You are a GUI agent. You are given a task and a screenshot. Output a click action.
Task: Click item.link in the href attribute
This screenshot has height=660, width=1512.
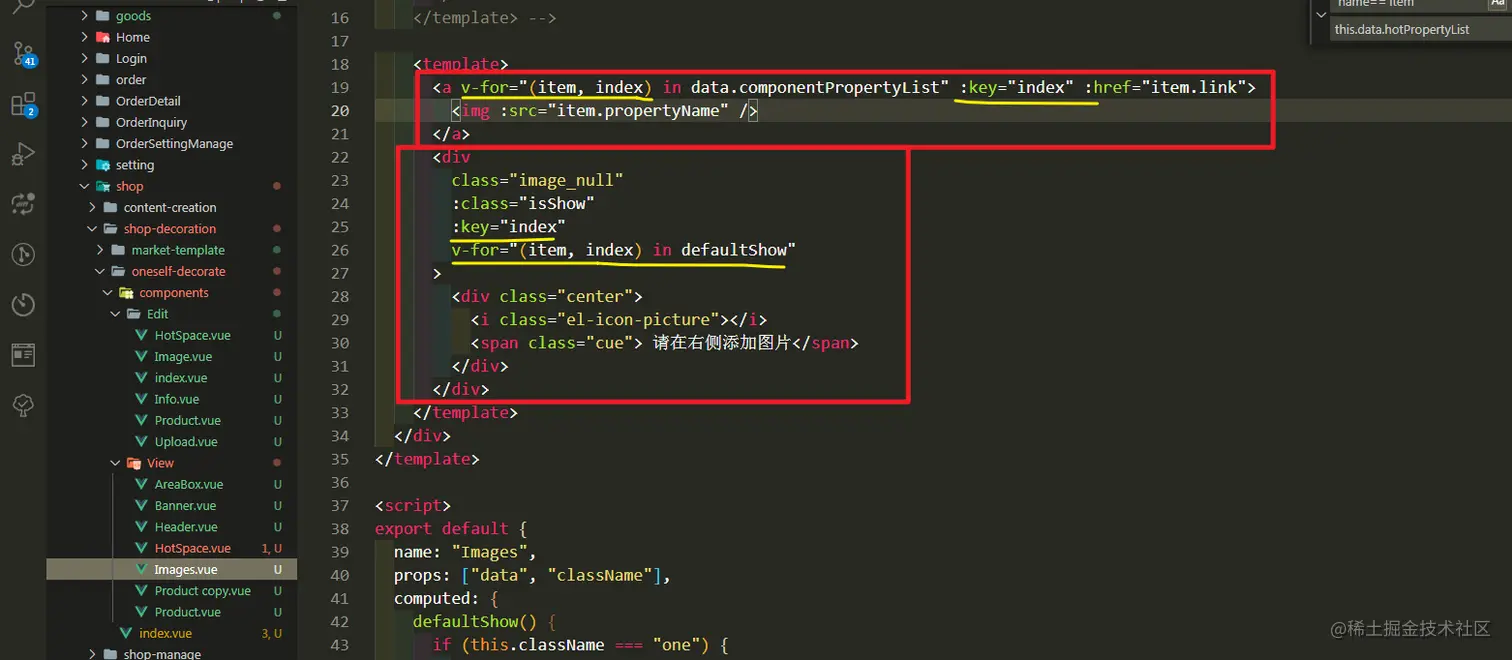pyautogui.click(x=1194, y=88)
